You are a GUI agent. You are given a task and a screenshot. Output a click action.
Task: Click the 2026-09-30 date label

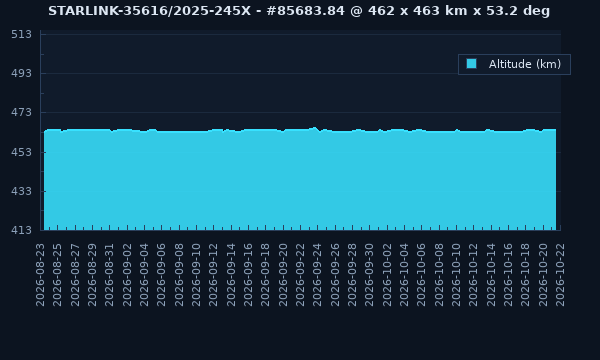point(370,275)
